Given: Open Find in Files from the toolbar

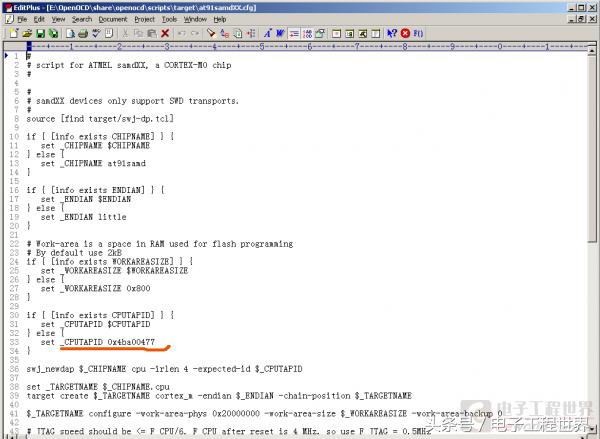Looking at the screenshot, I should tap(238, 33).
